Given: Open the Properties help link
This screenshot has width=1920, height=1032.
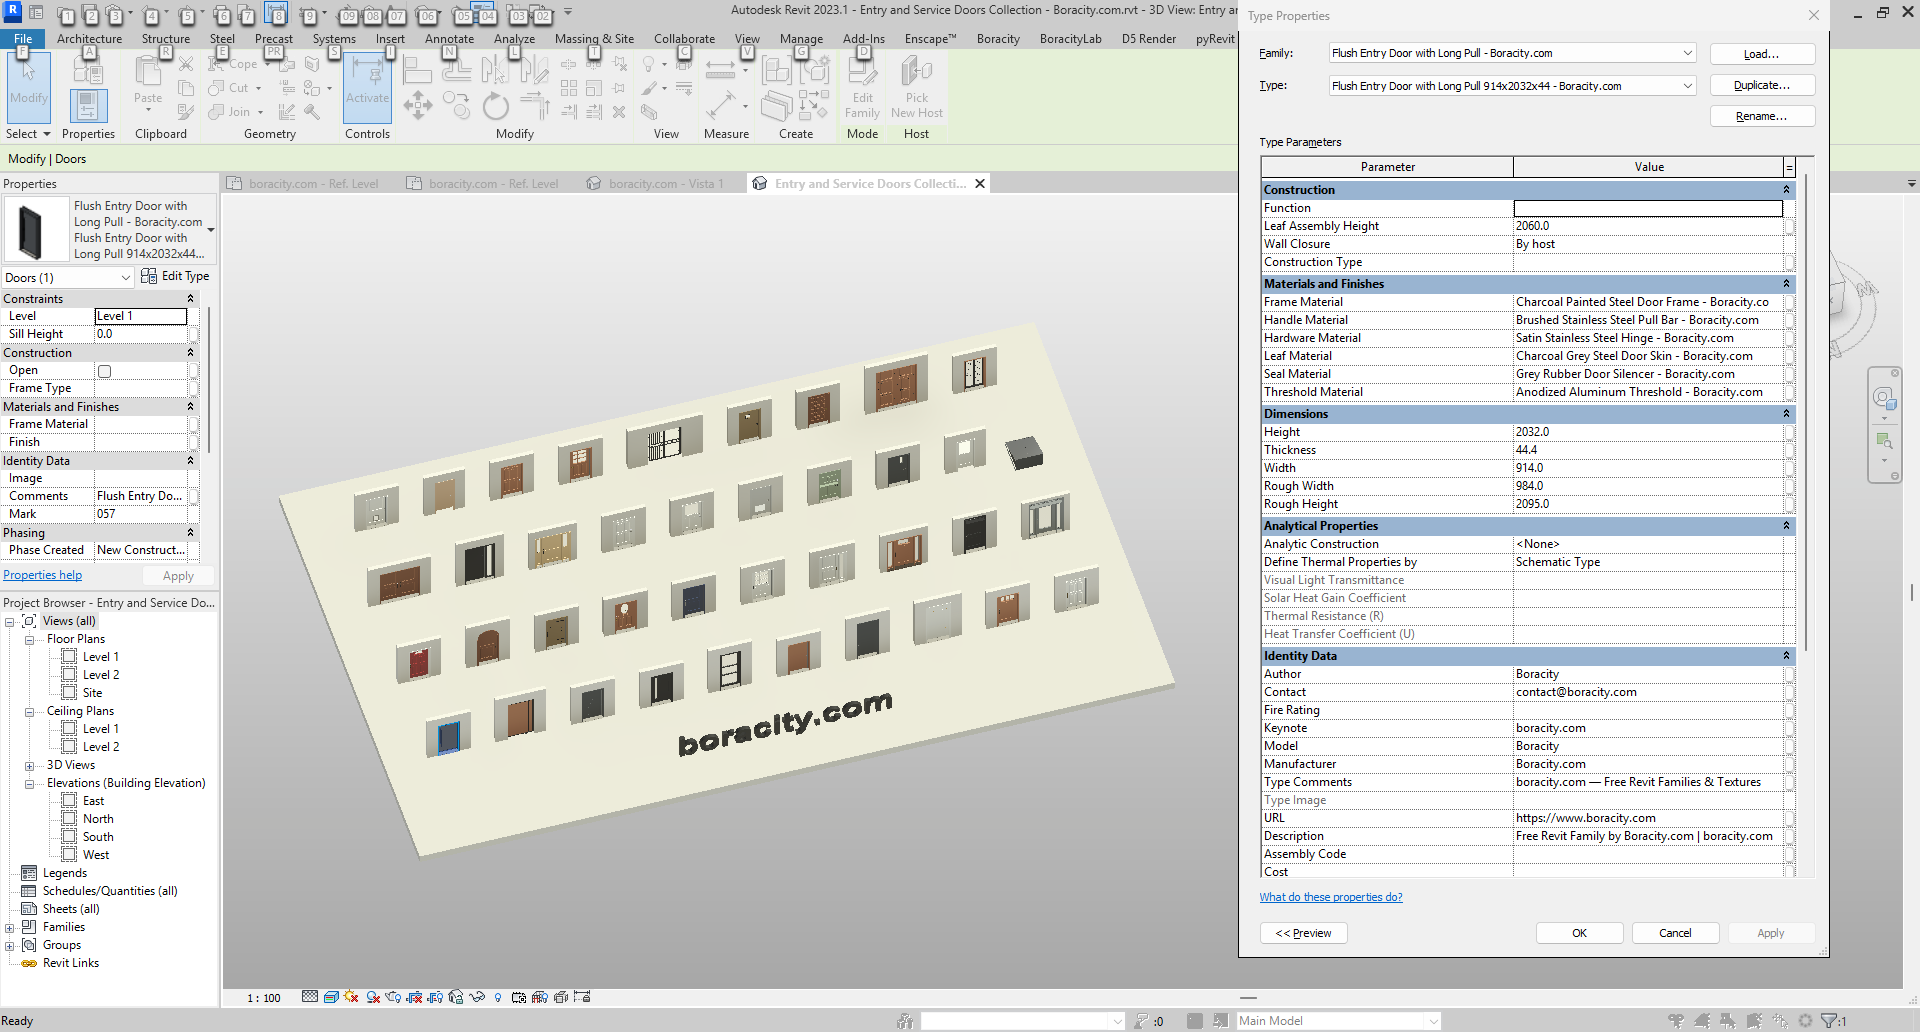Looking at the screenshot, I should pyautogui.click(x=42, y=575).
